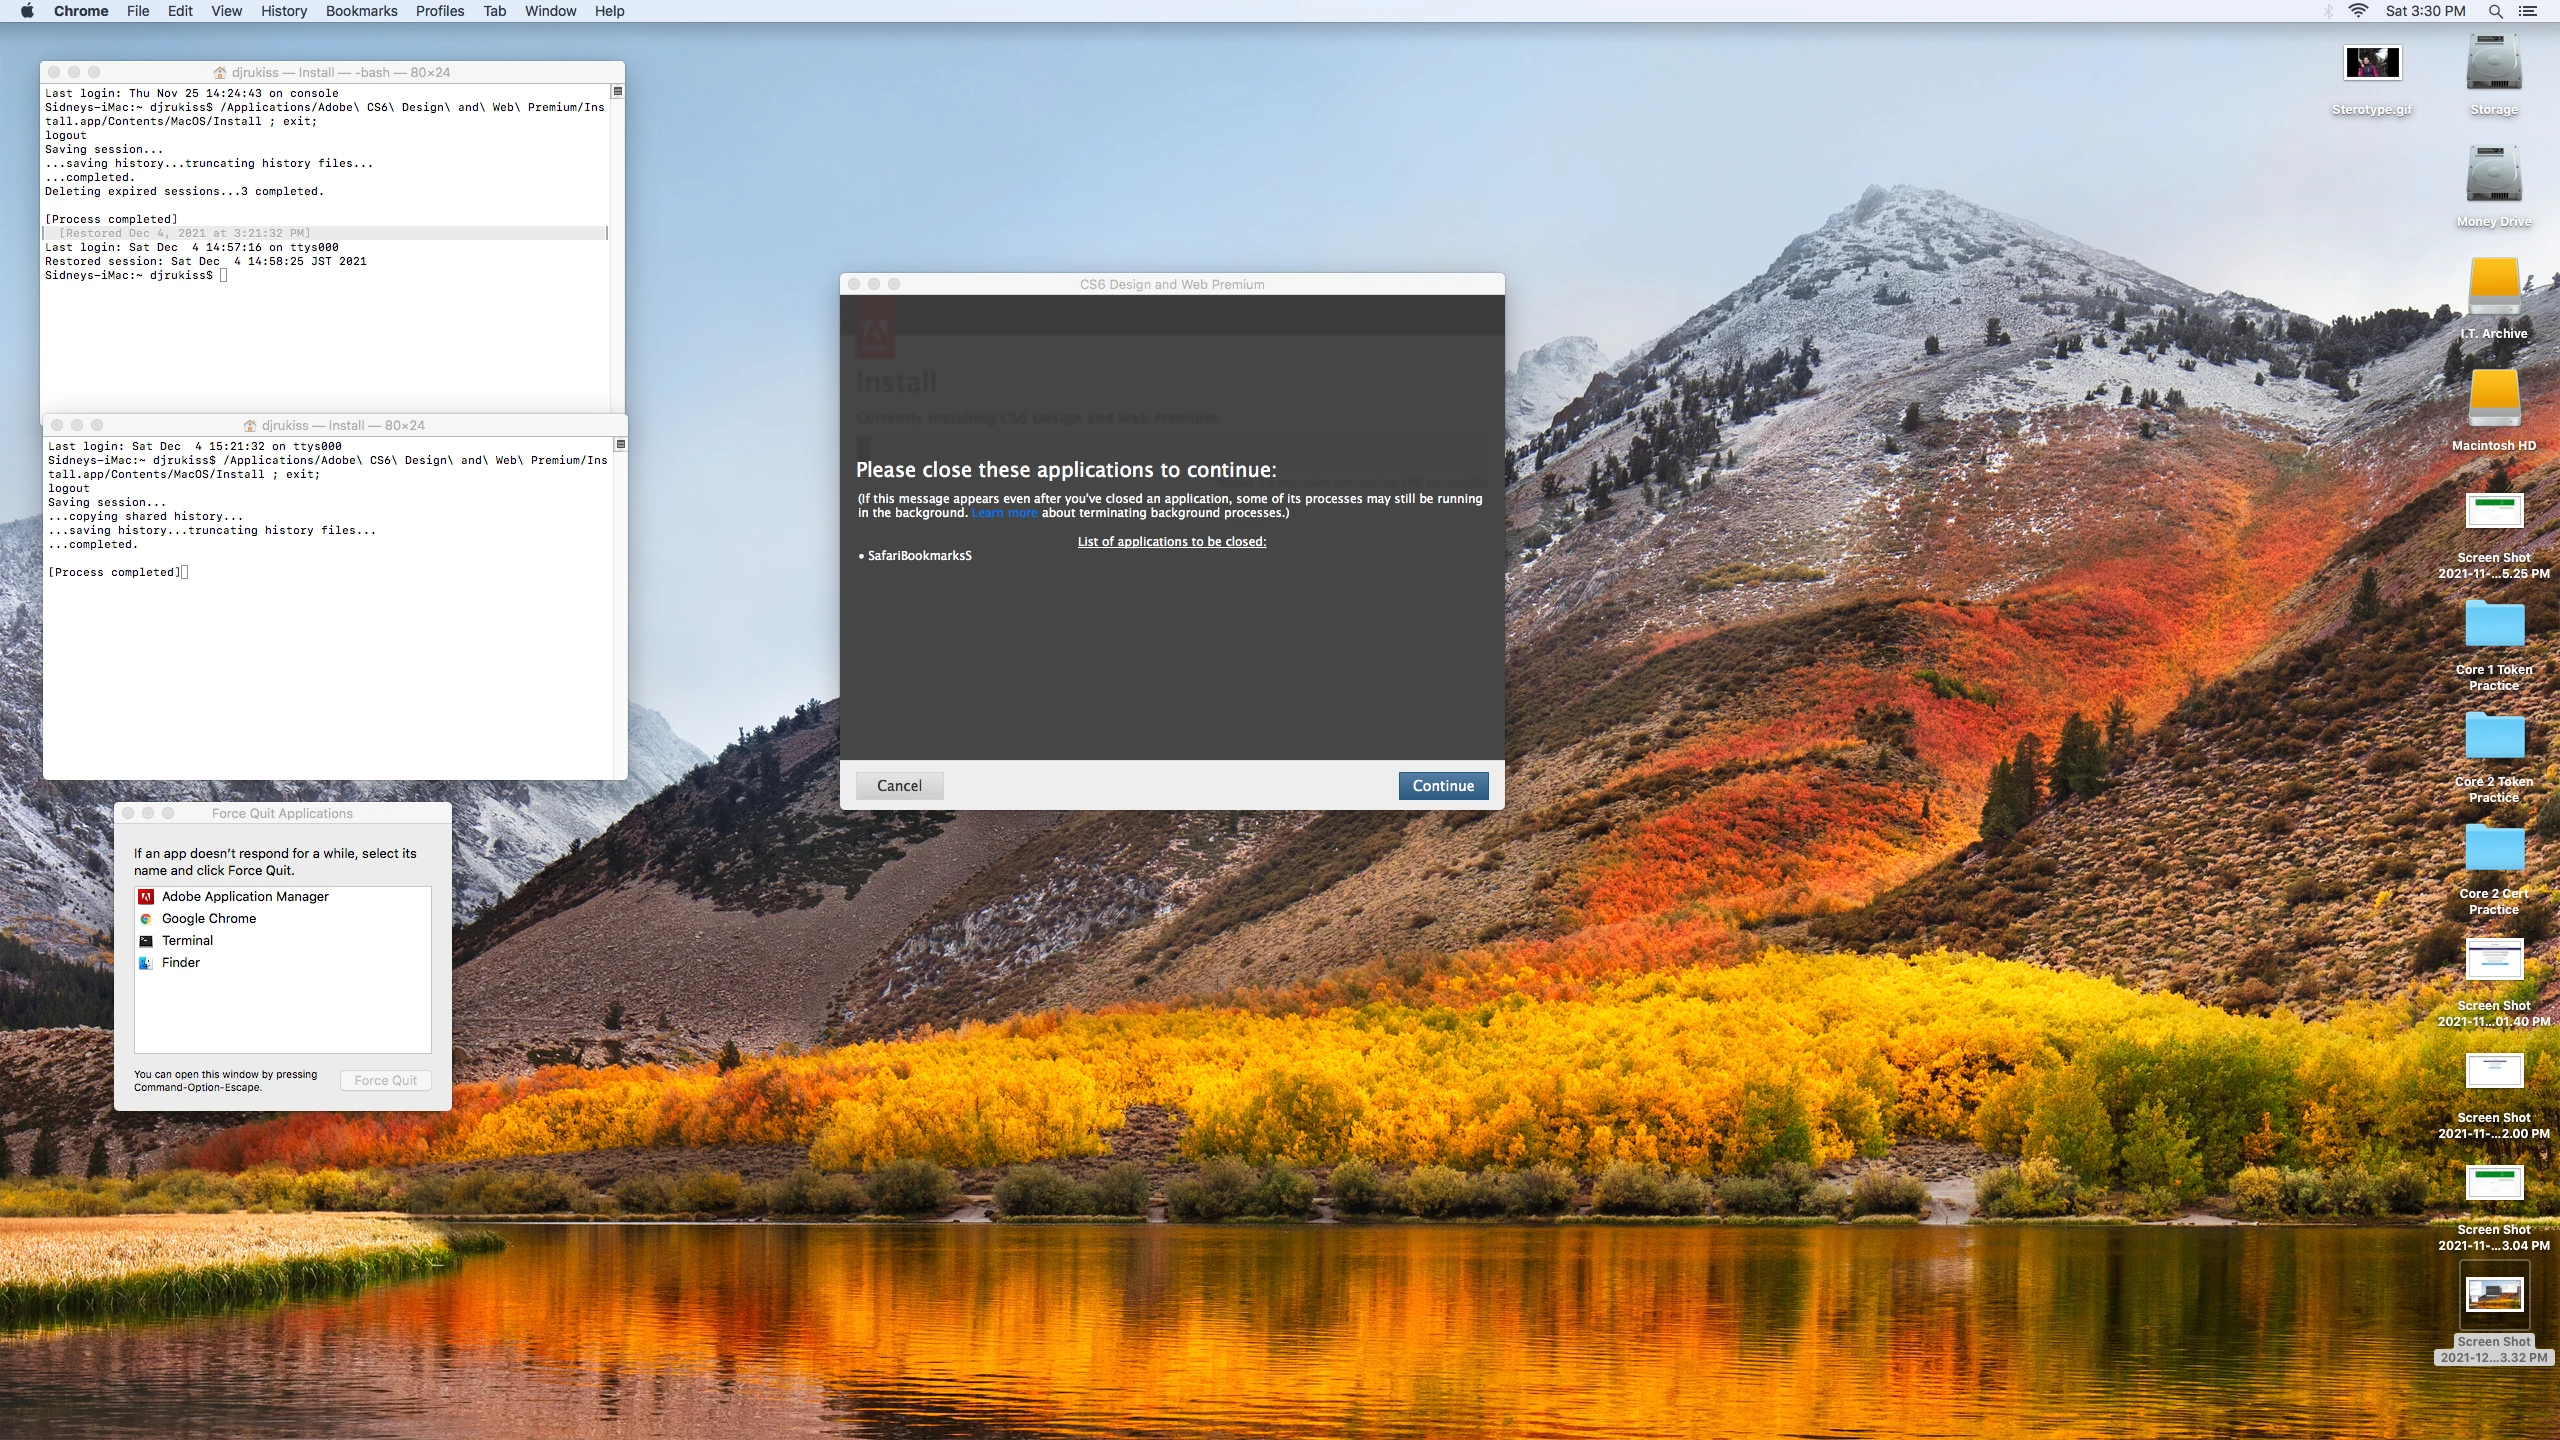Open the History menu
The height and width of the screenshot is (1440, 2560).
click(284, 11)
